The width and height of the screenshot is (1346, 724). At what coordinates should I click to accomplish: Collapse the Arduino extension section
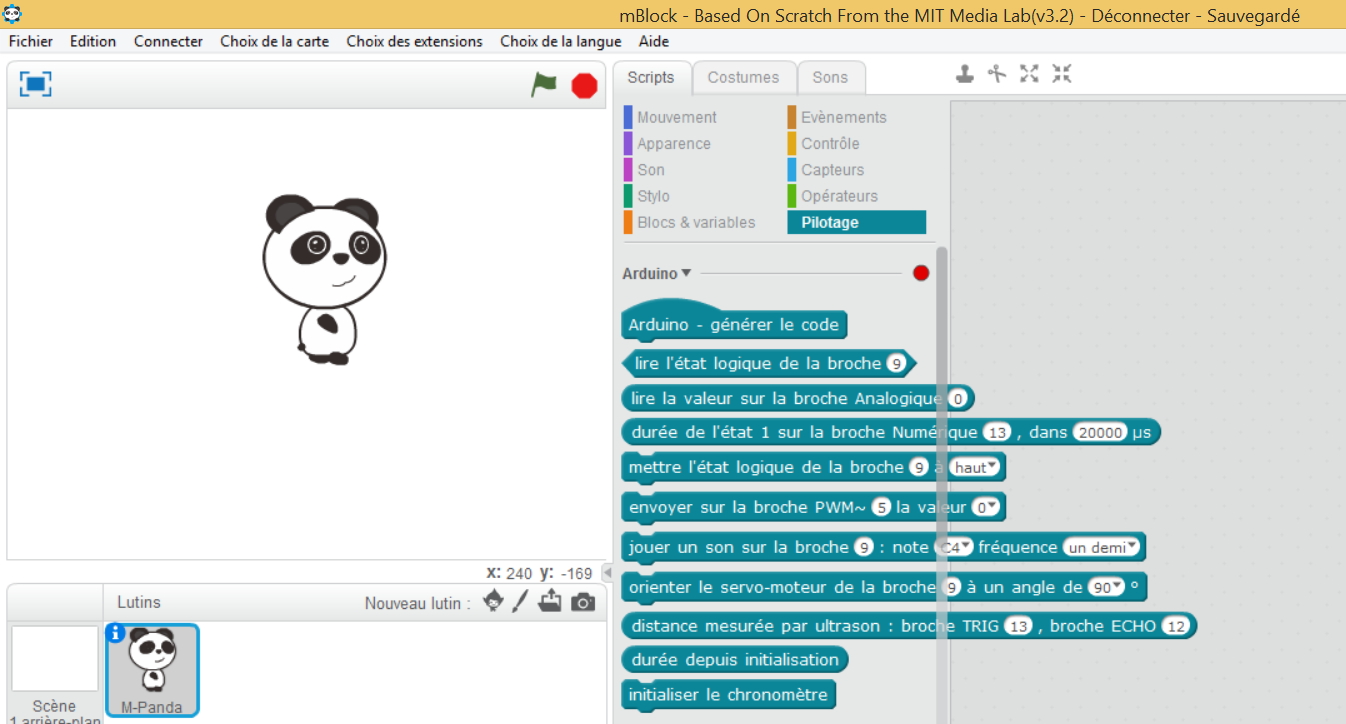[x=686, y=273]
